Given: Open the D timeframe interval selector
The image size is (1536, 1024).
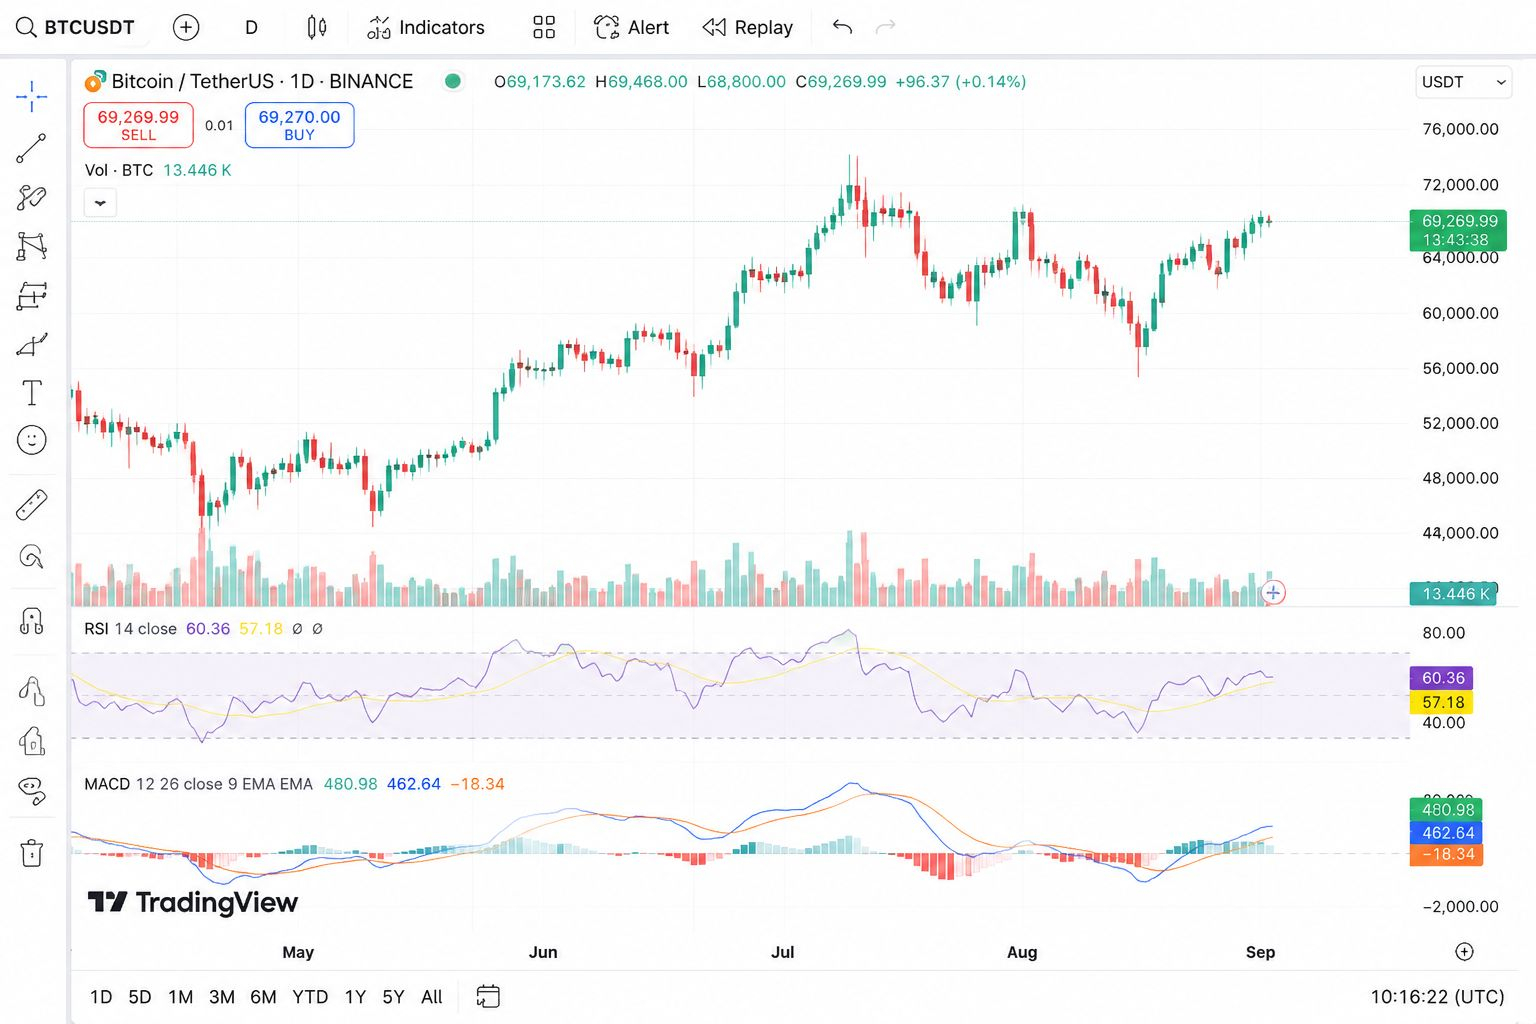Looking at the screenshot, I should click(x=251, y=27).
